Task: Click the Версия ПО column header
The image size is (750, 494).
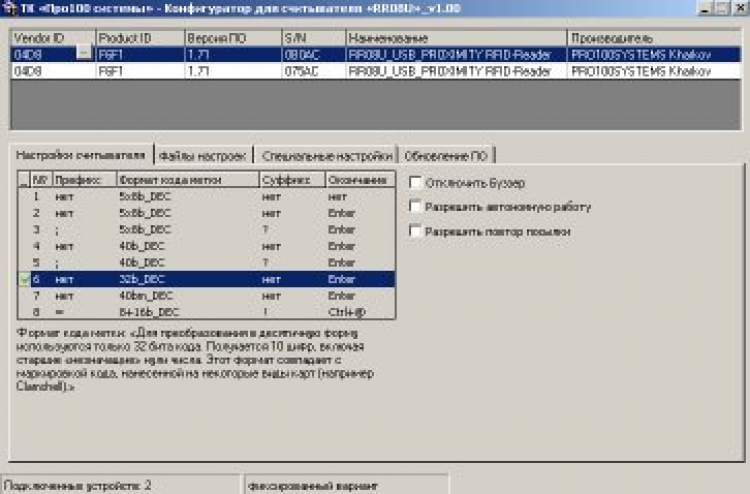Action: (x=233, y=38)
